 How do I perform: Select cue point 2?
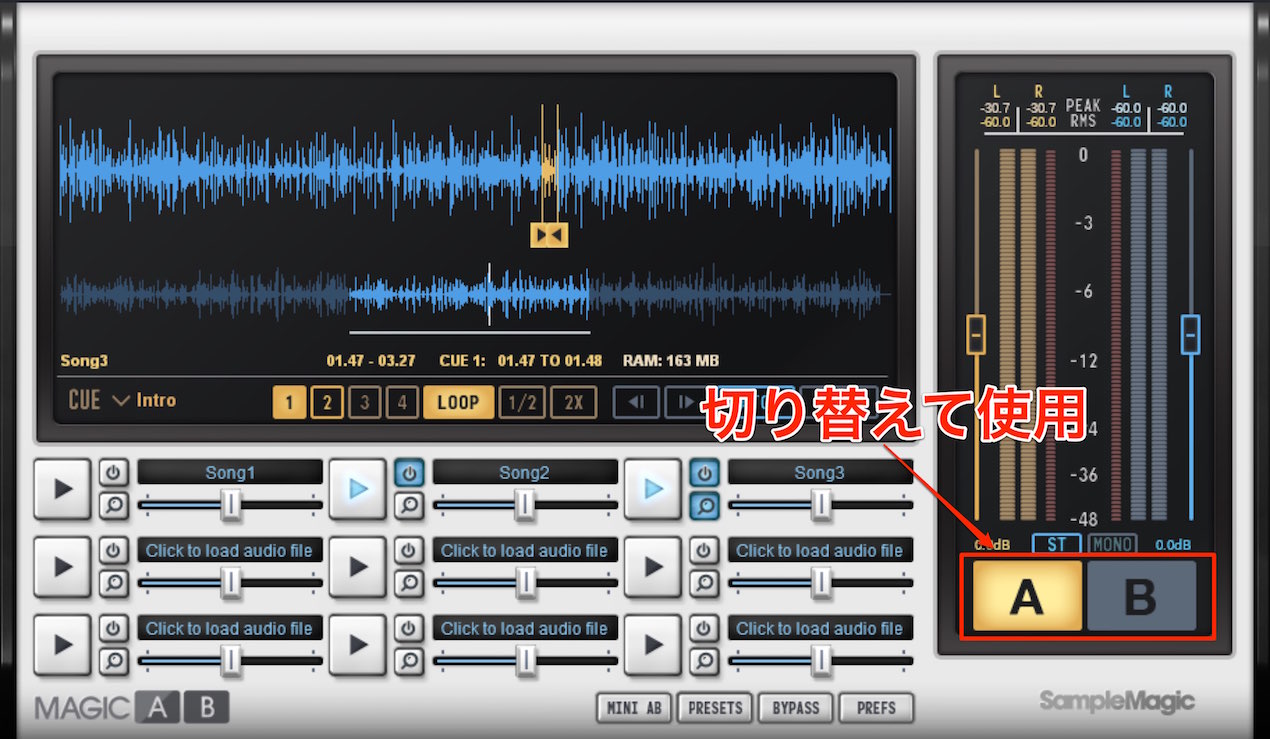pos(327,403)
